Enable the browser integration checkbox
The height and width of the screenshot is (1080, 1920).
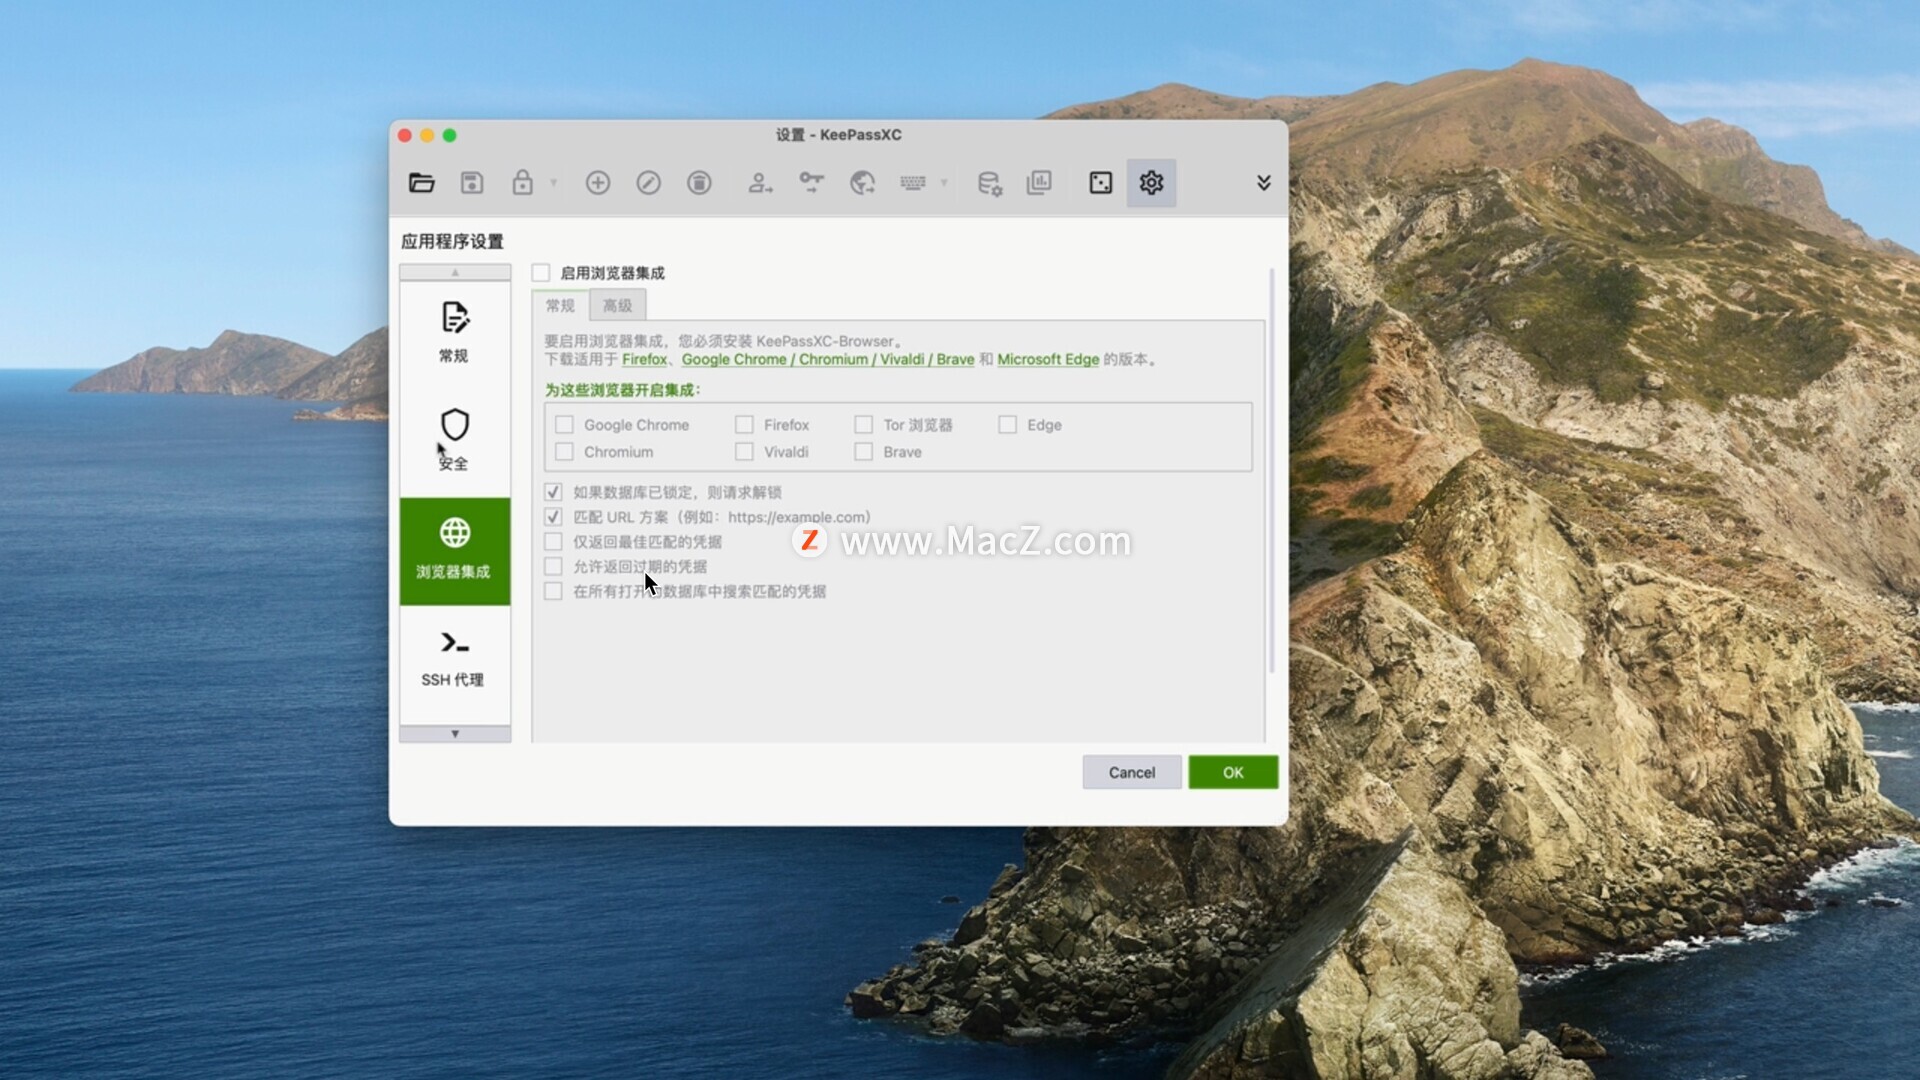click(541, 273)
